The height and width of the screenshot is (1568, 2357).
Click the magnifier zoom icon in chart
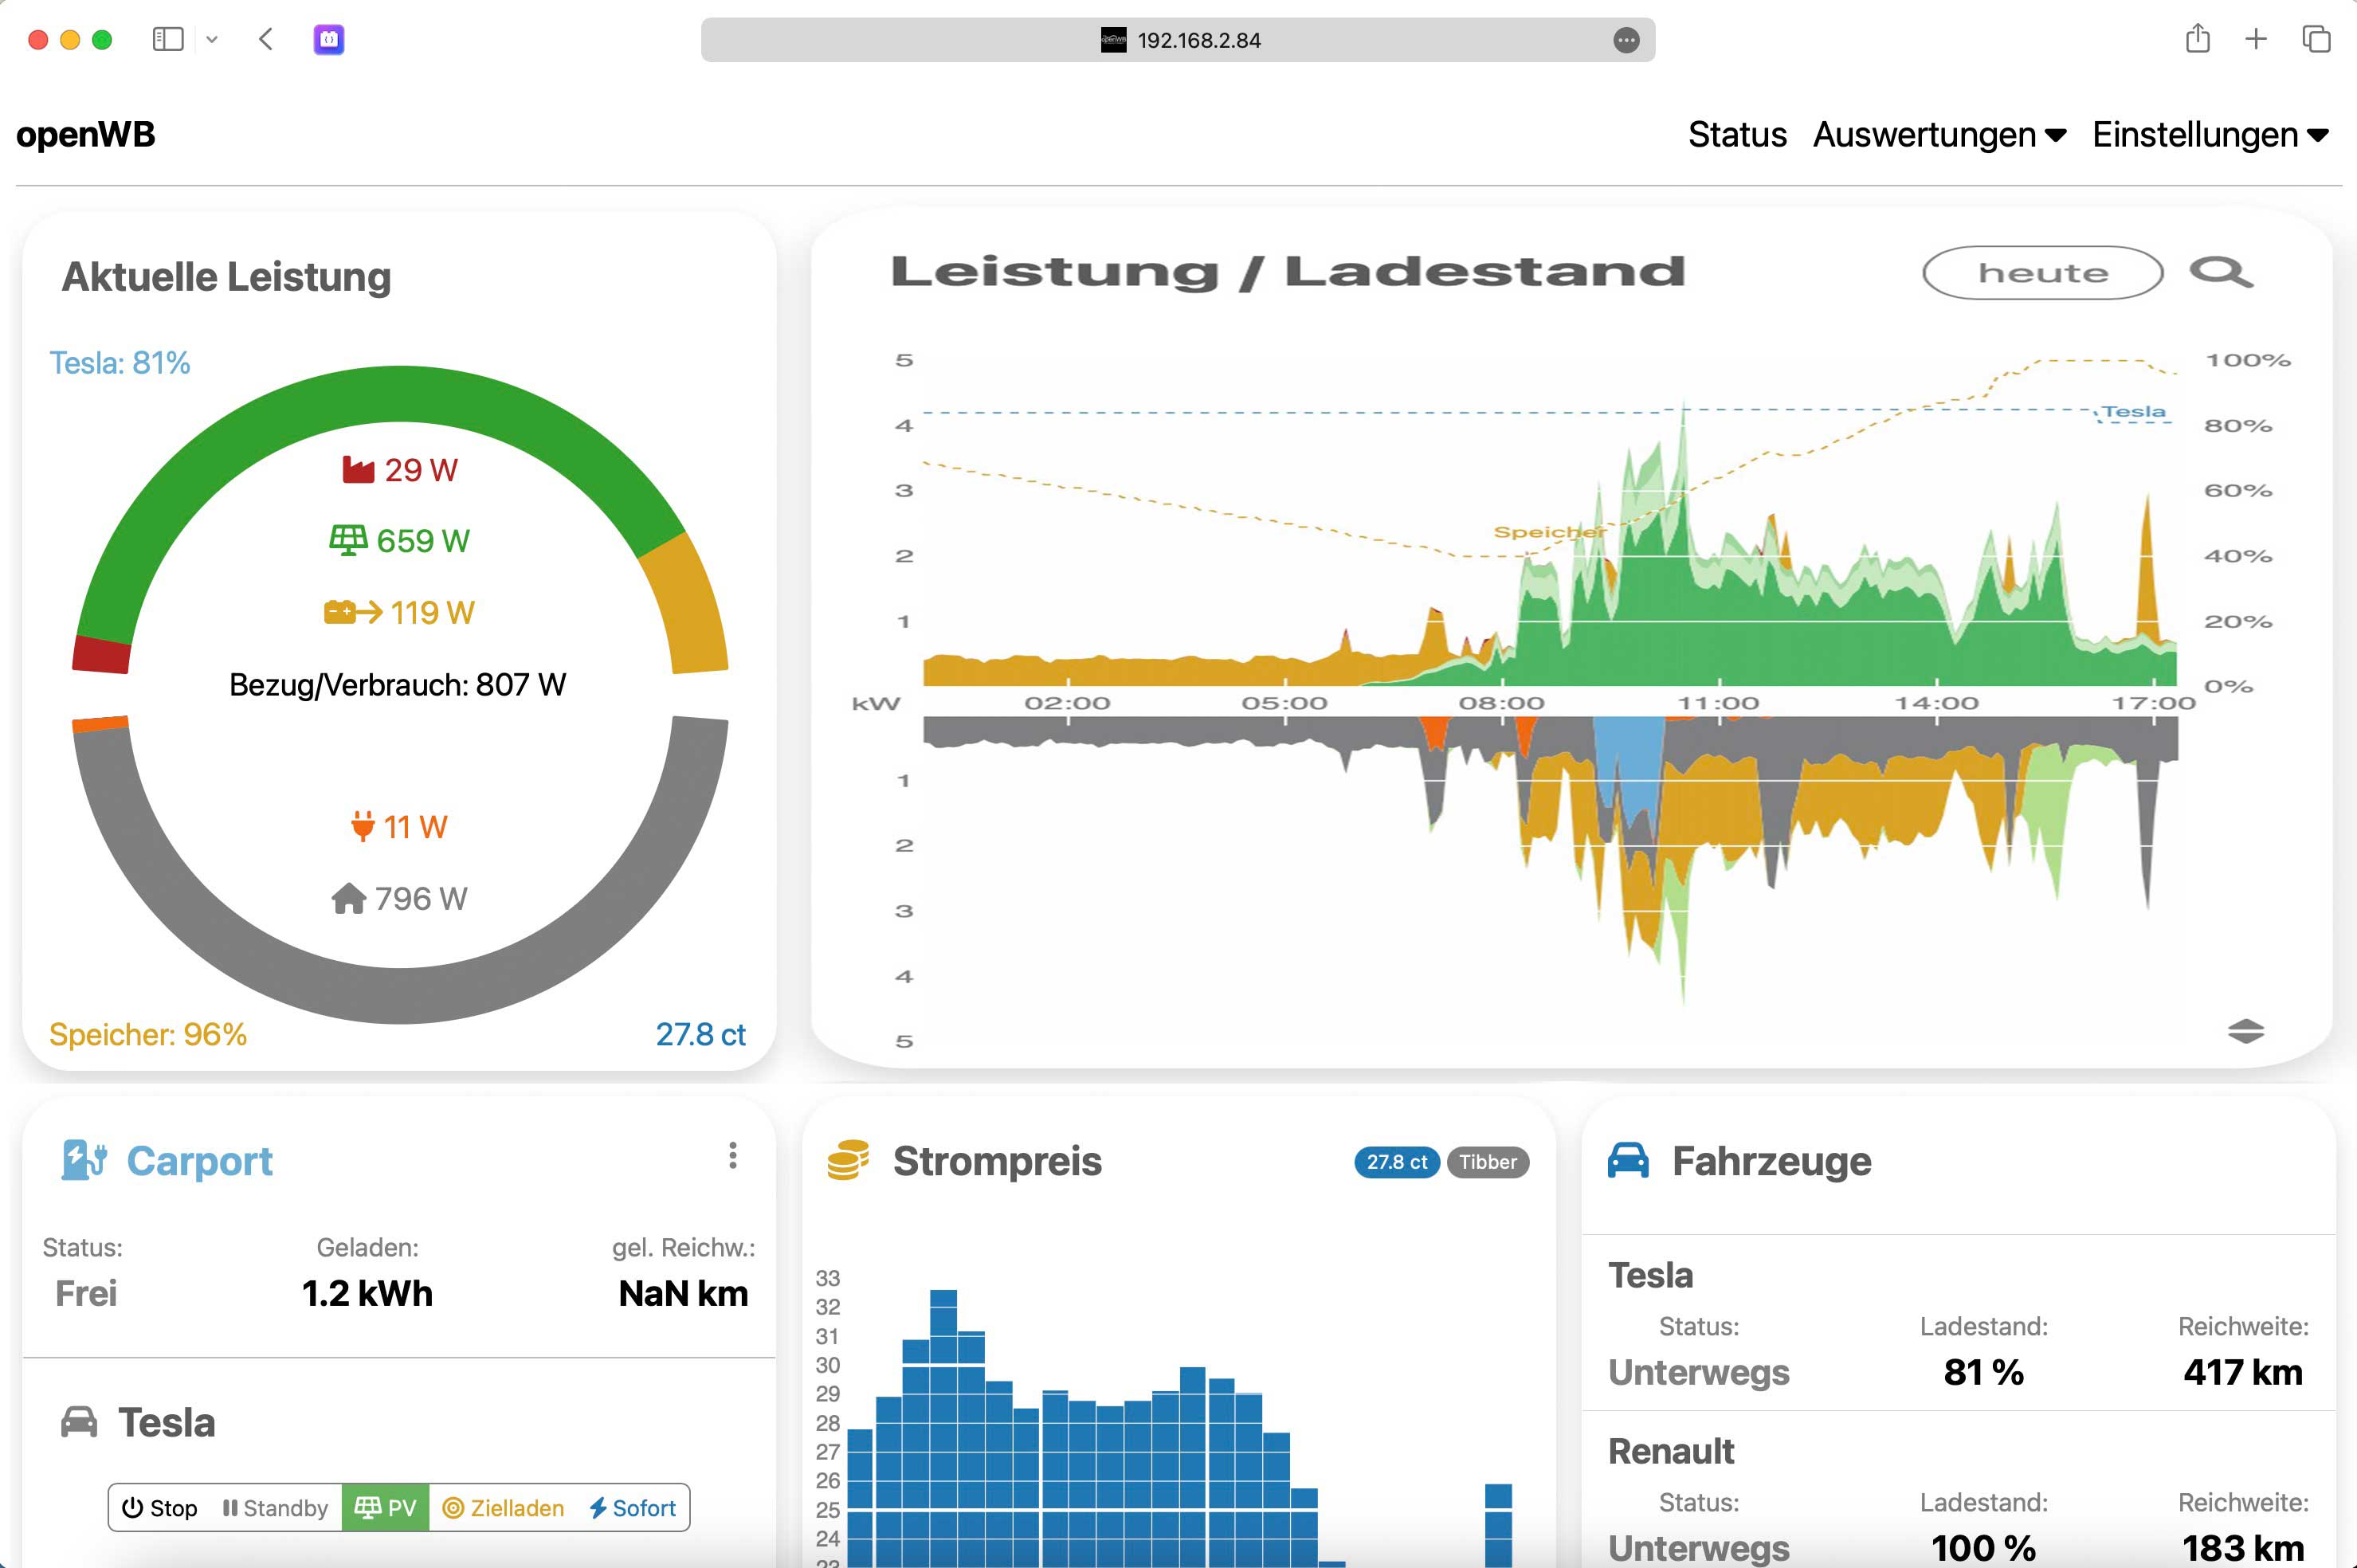2219,272
